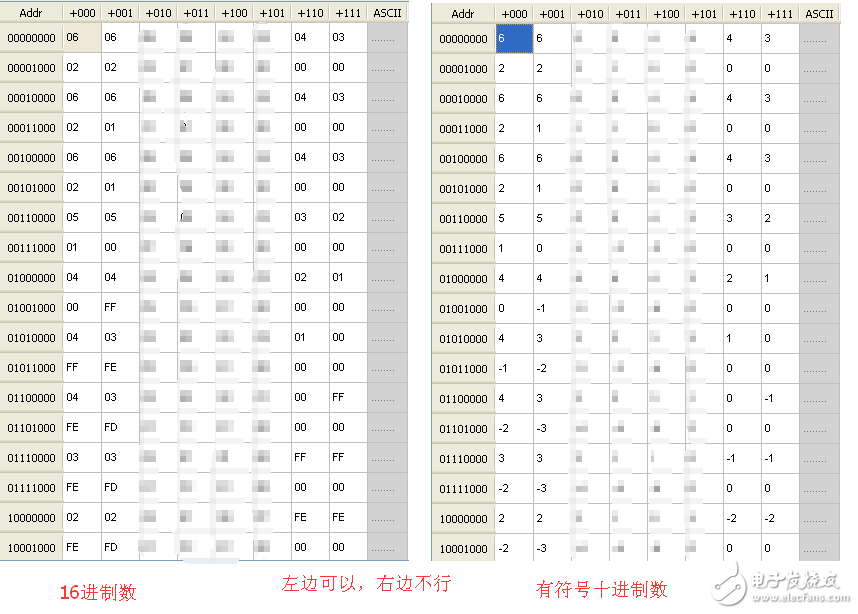Click decimal cell -1 in row 01001000
This screenshot has height=614, width=858.
(x=552, y=309)
